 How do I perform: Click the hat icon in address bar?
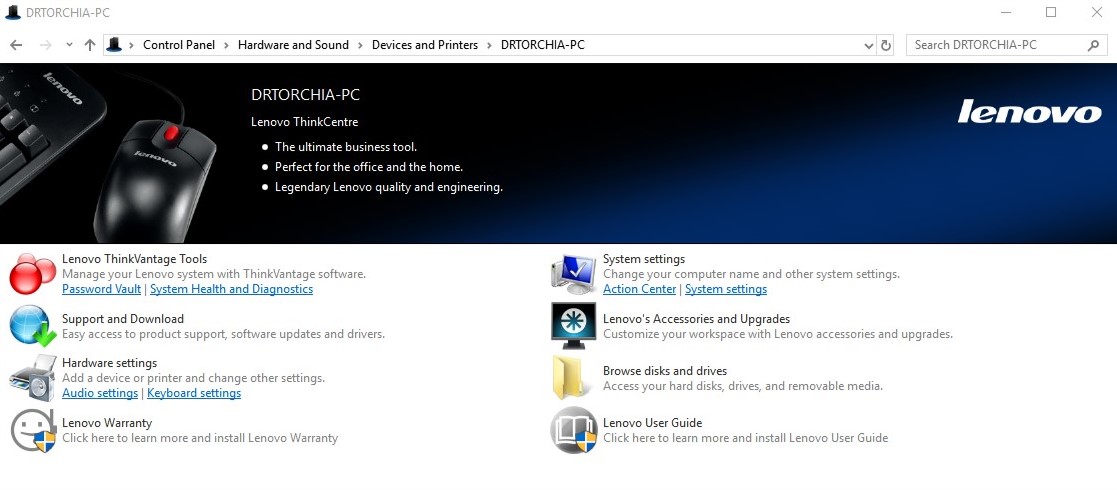[x=115, y=45]
